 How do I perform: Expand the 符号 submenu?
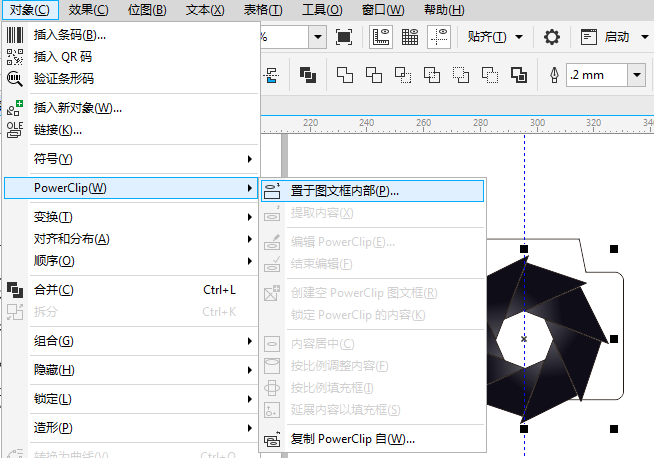coord(140,159)
